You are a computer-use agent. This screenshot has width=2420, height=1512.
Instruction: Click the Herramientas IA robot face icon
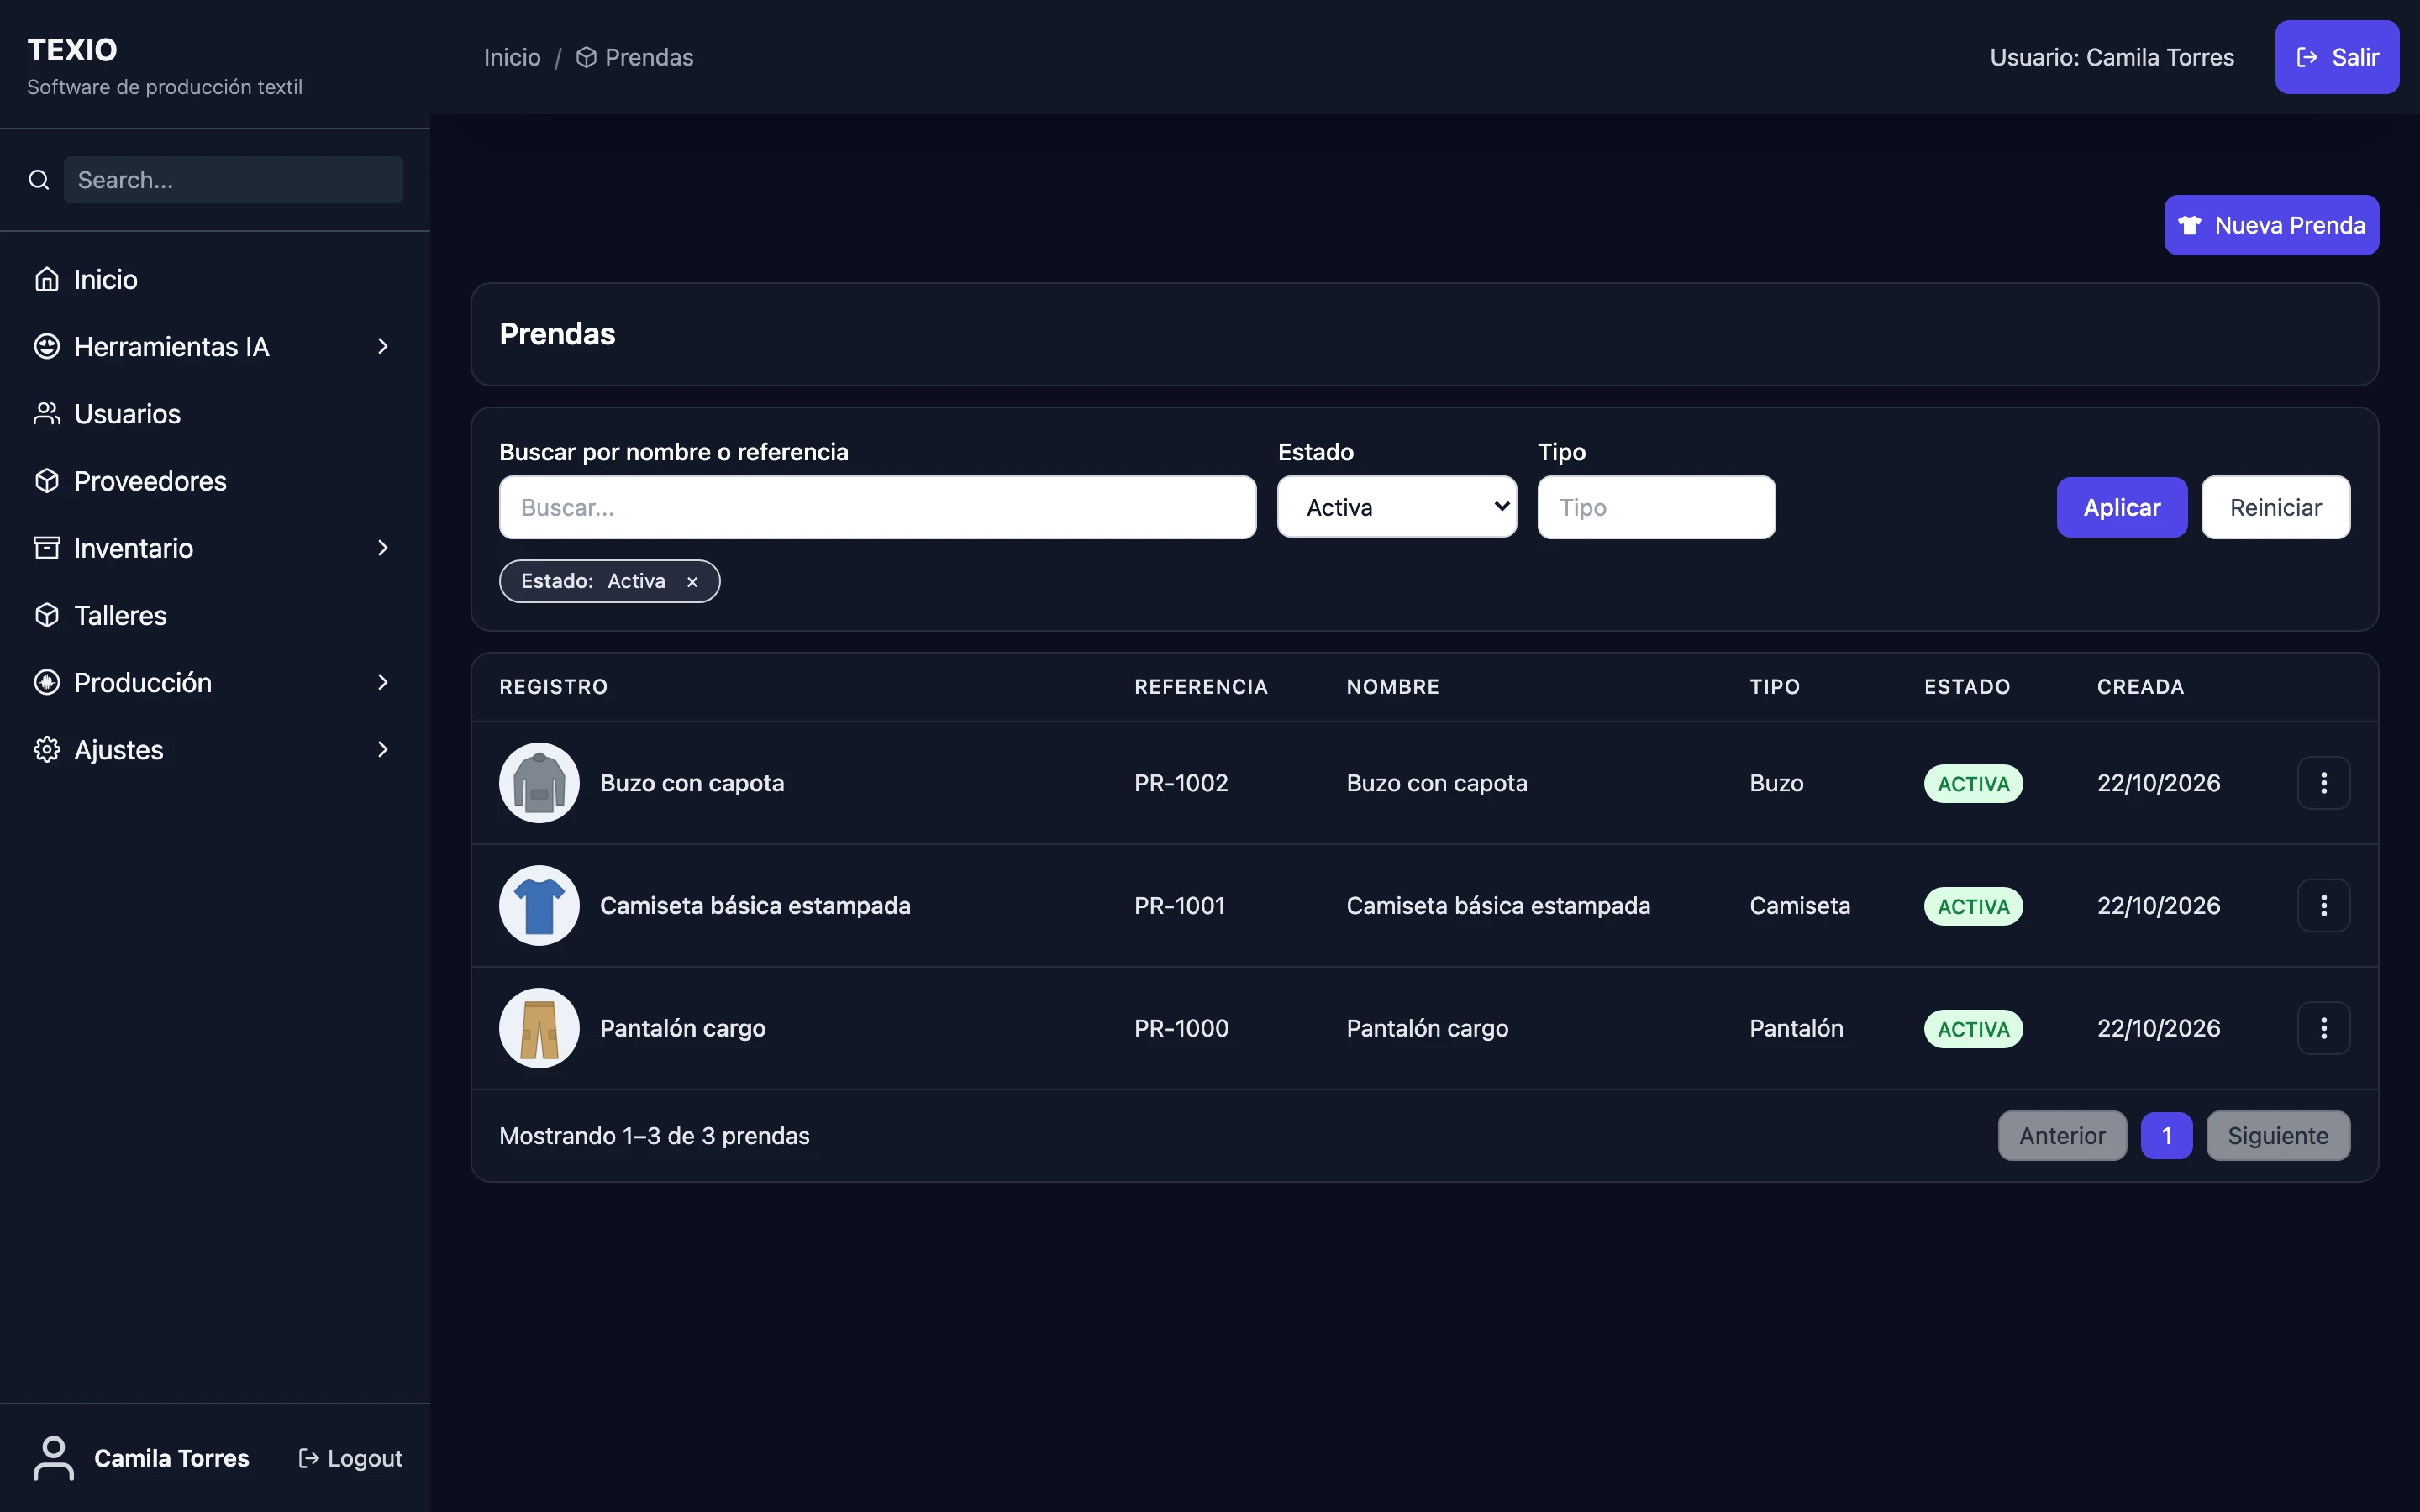pyautogui.click(x=47, y=346)
